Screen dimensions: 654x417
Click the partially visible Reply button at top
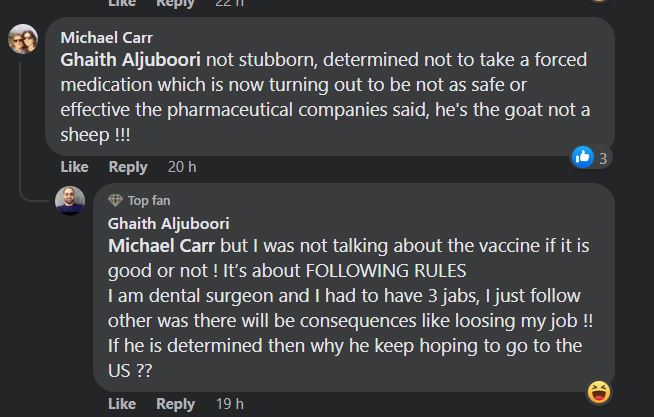point(175,4)
